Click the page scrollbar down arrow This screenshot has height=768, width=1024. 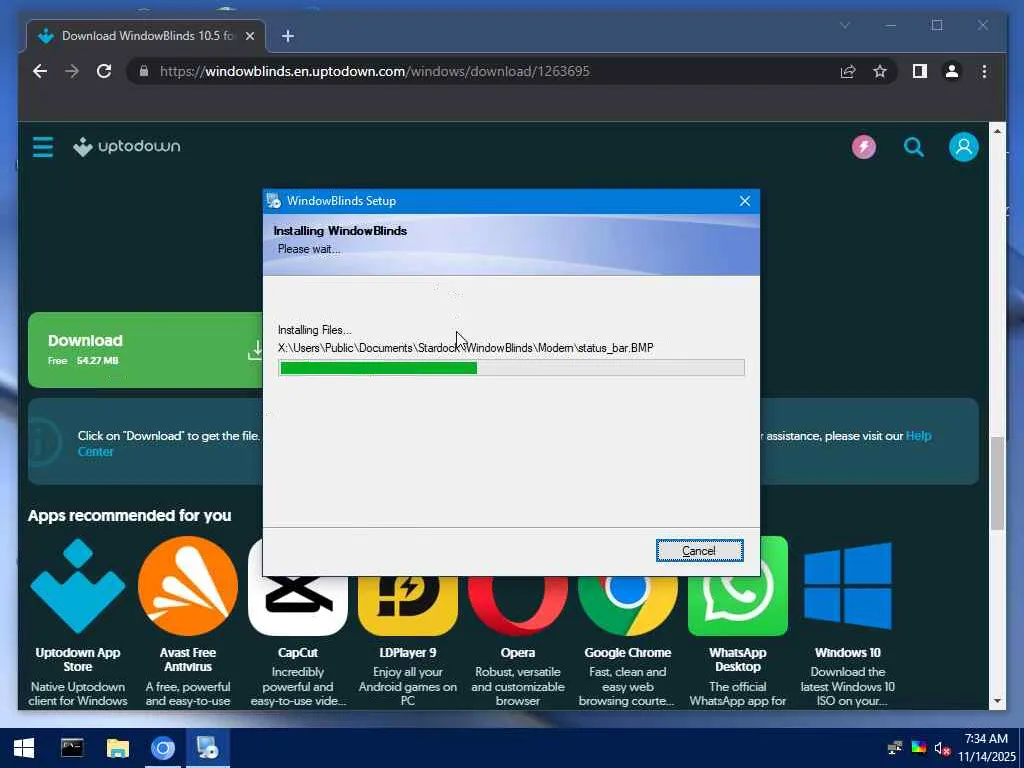point(997,701)
